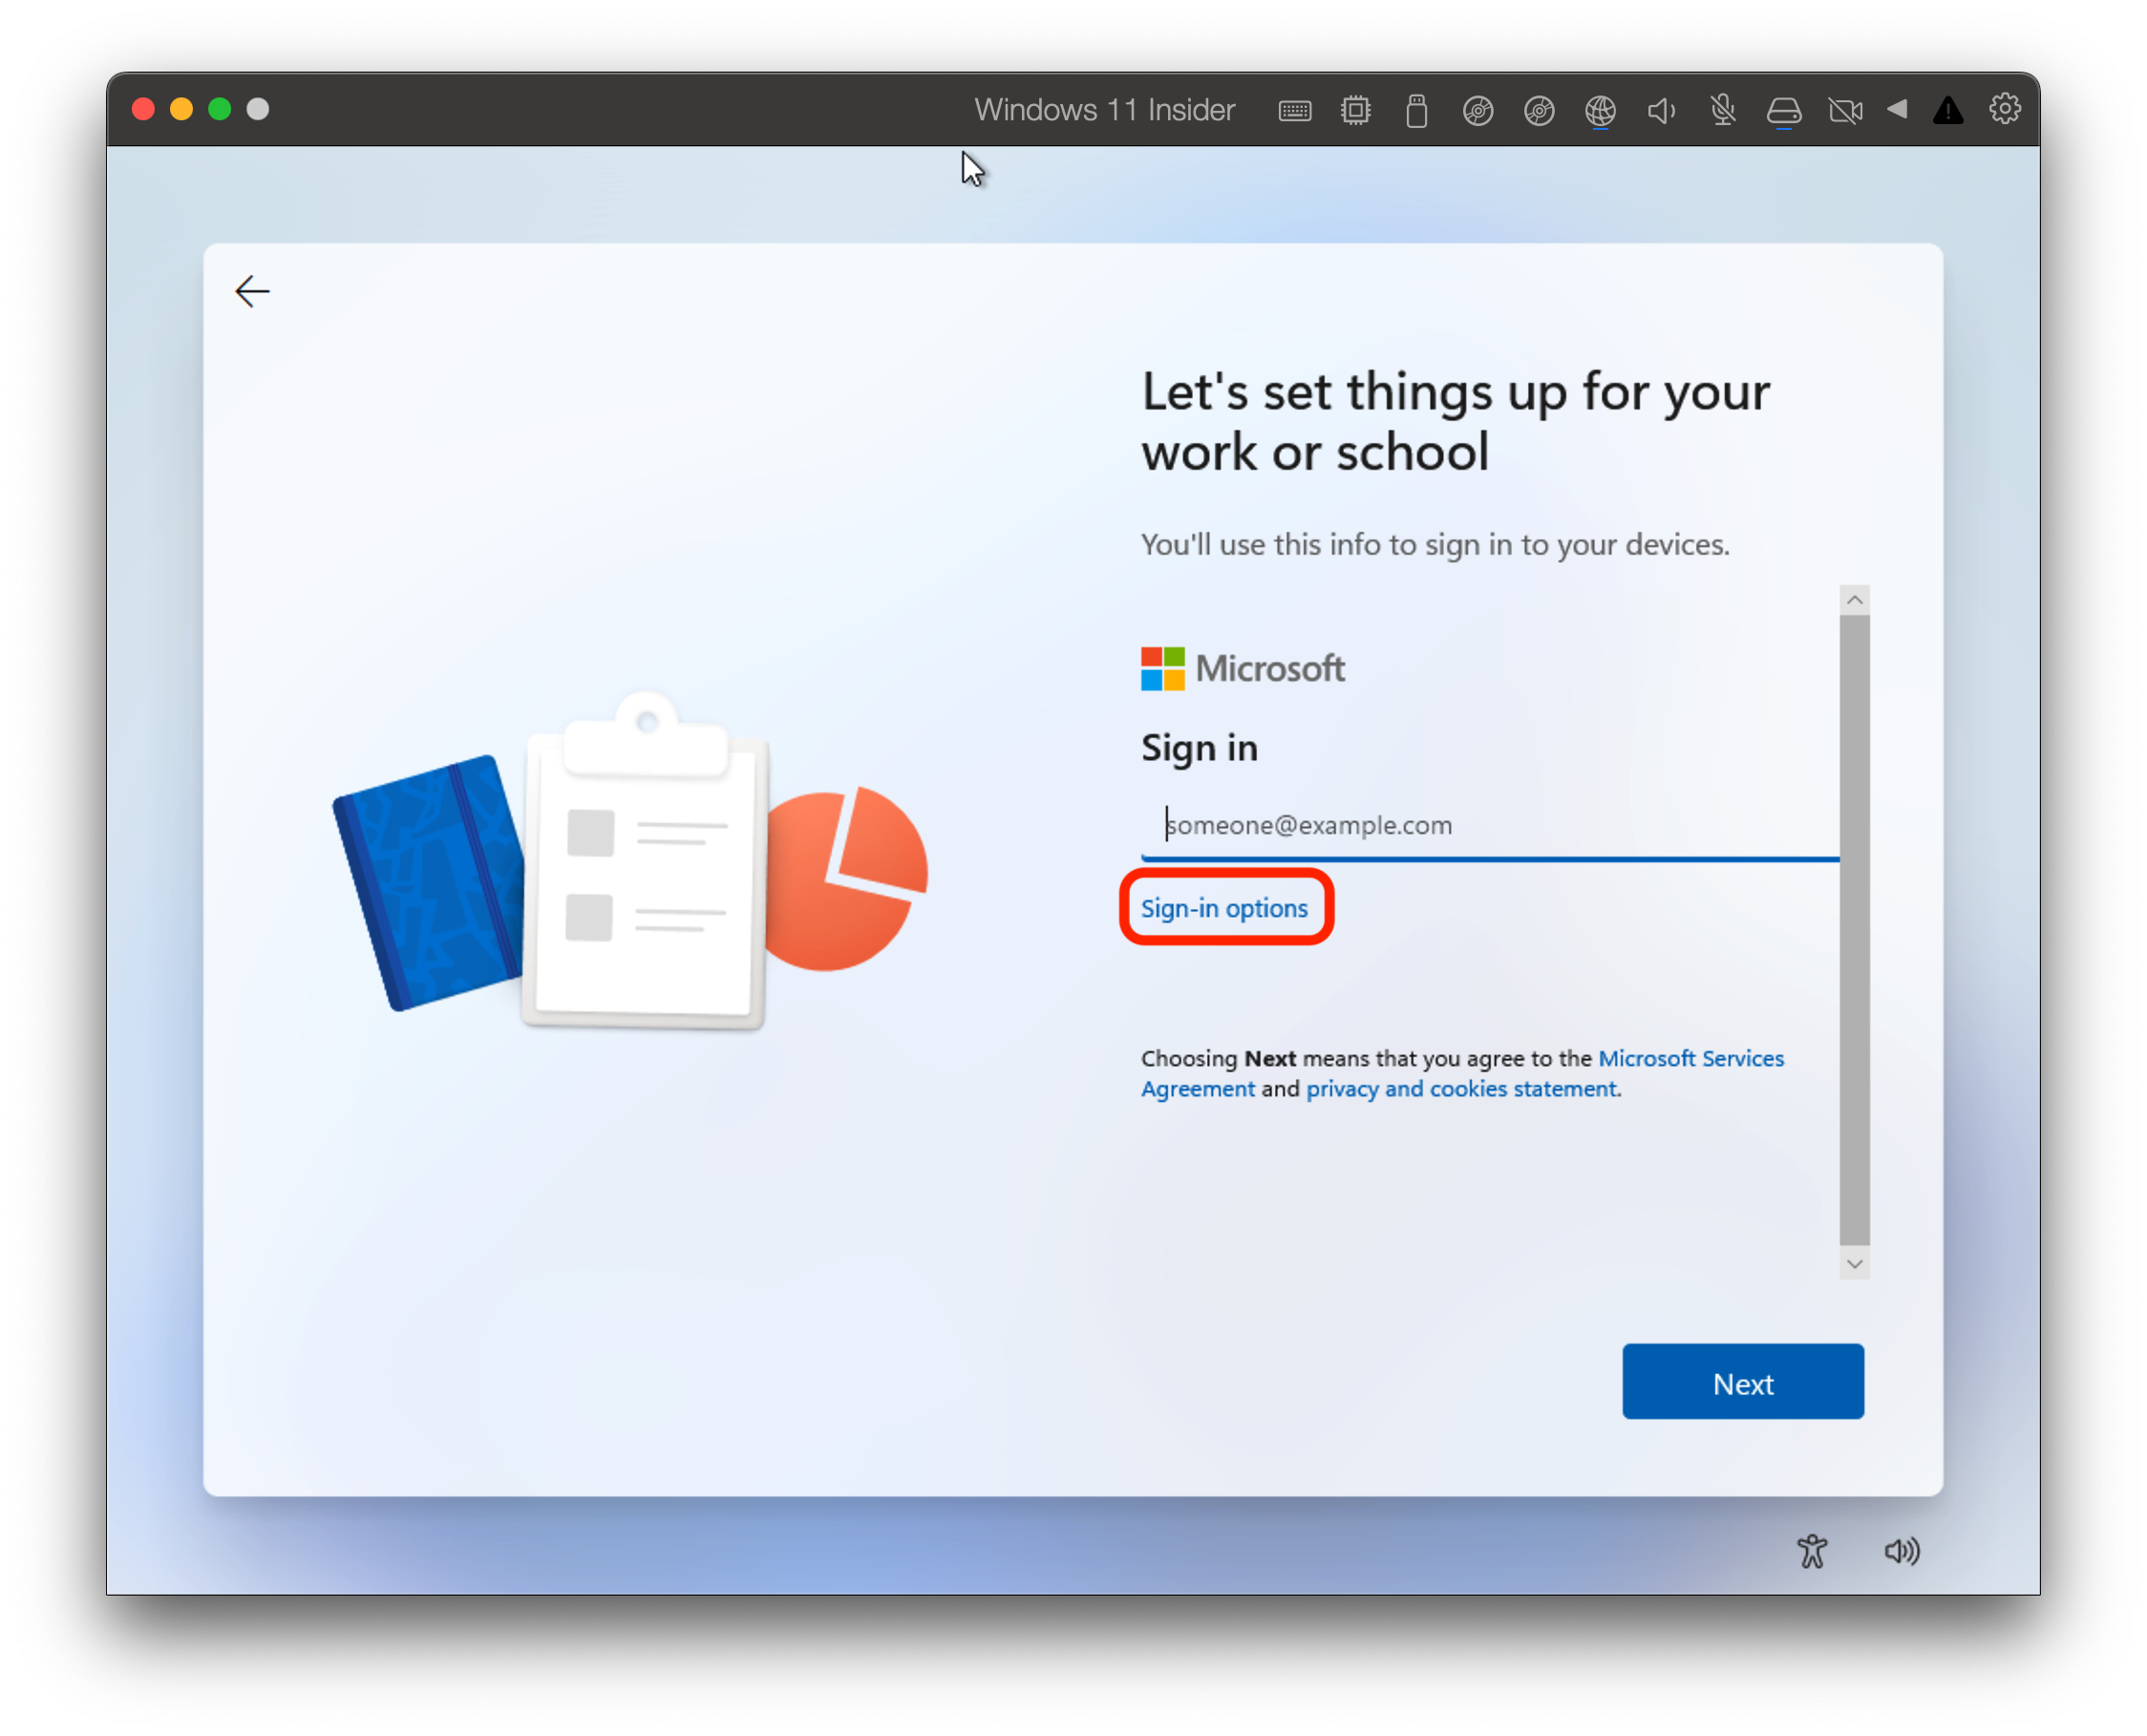The width and height of the screenshot is (2147, 1736).
Task: Open the privacy and cookies statement link
Action: (1461, 1088)
